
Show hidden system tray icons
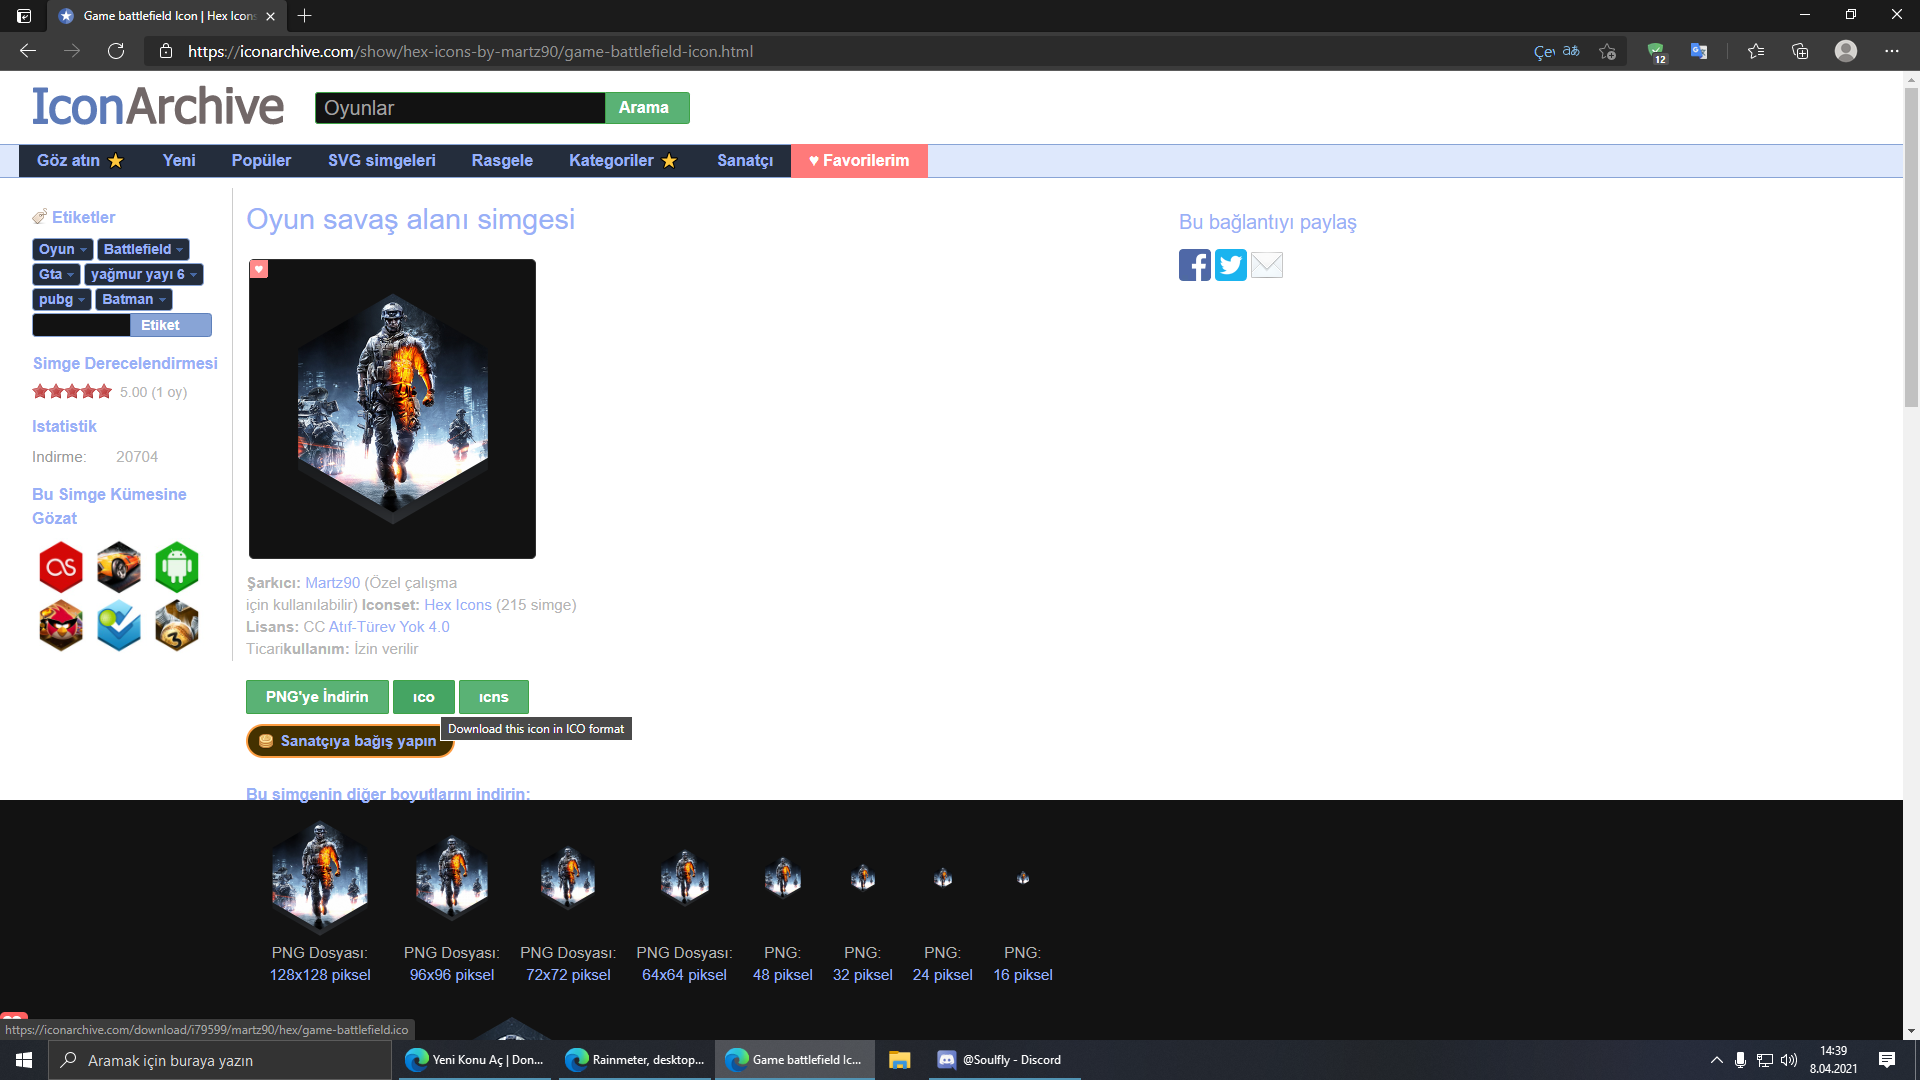pyautogui.click(x=1717, y=1060)
